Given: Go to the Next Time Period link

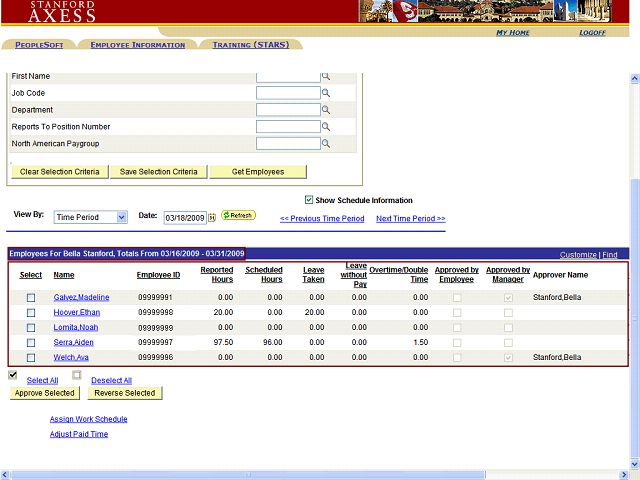Looking at the screenshot, I should pos(410,219).
